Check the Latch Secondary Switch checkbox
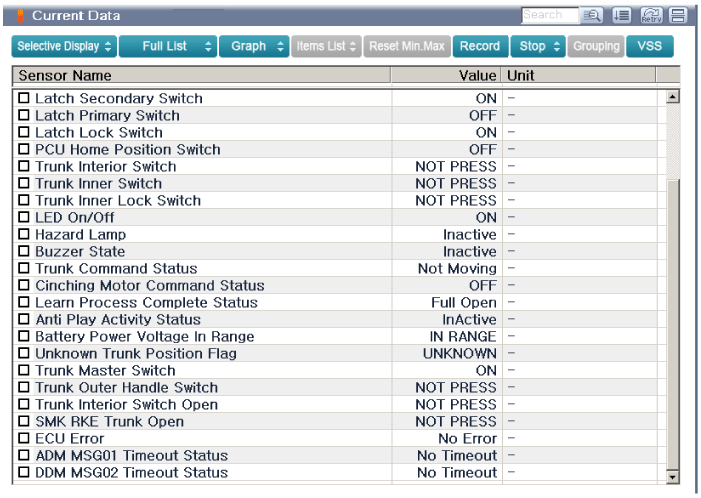Image resolution: width=701 pixels, height=498 pixels. [24, 99]
